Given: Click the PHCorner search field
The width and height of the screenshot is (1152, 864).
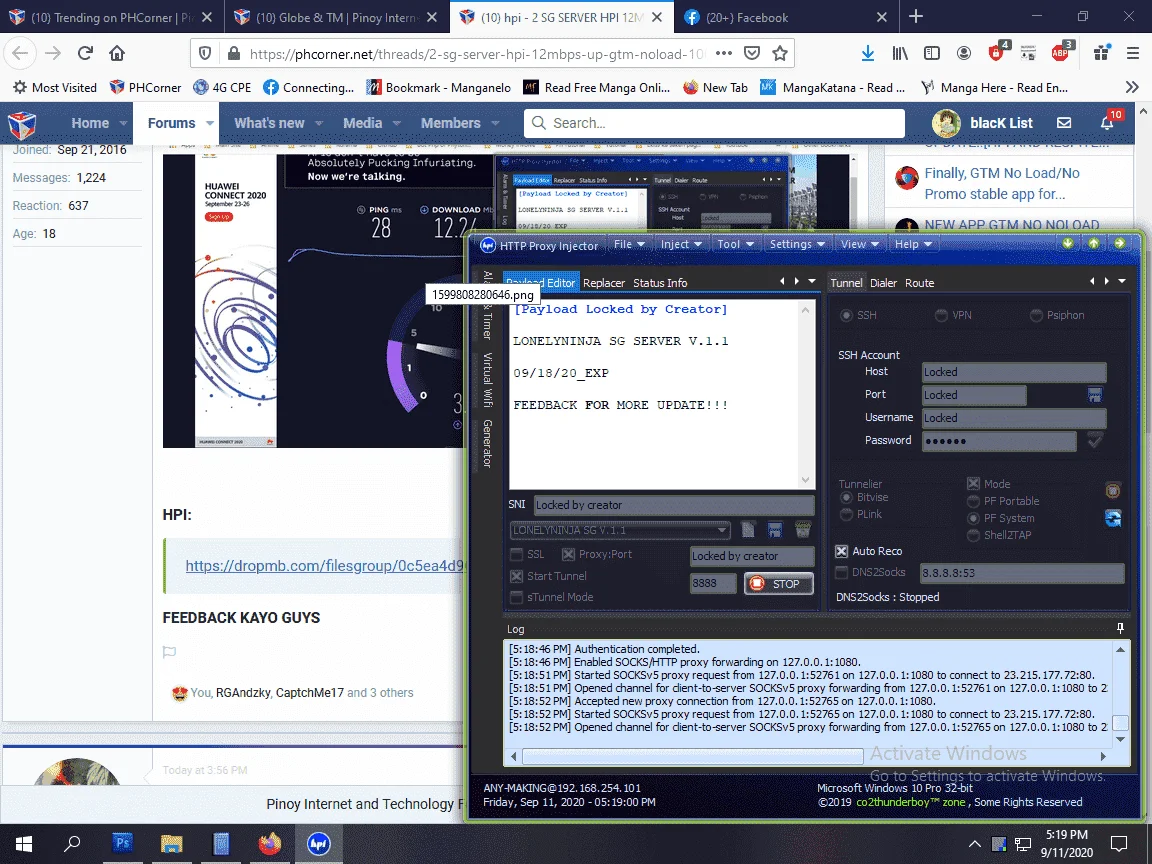Looking at the screenshot, I should [x=714, y=123].
